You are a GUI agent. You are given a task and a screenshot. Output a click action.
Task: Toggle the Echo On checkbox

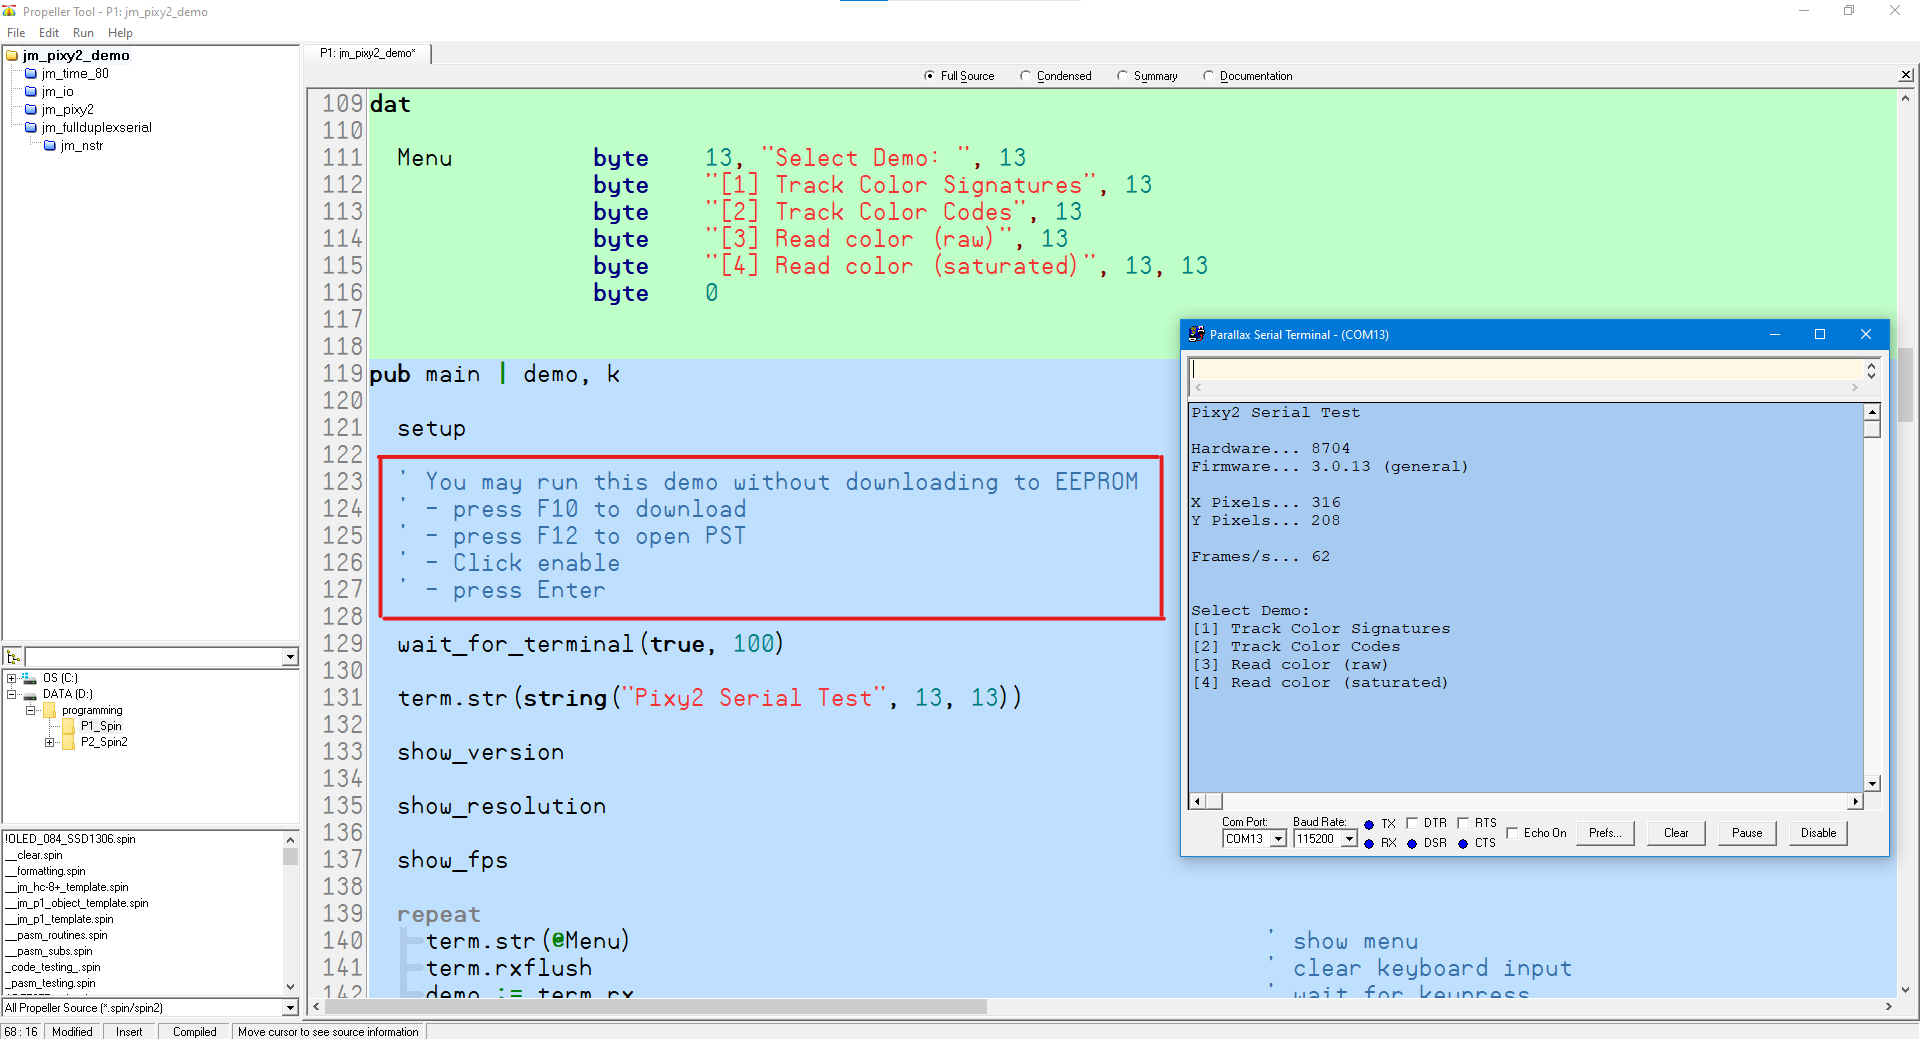1512,833
